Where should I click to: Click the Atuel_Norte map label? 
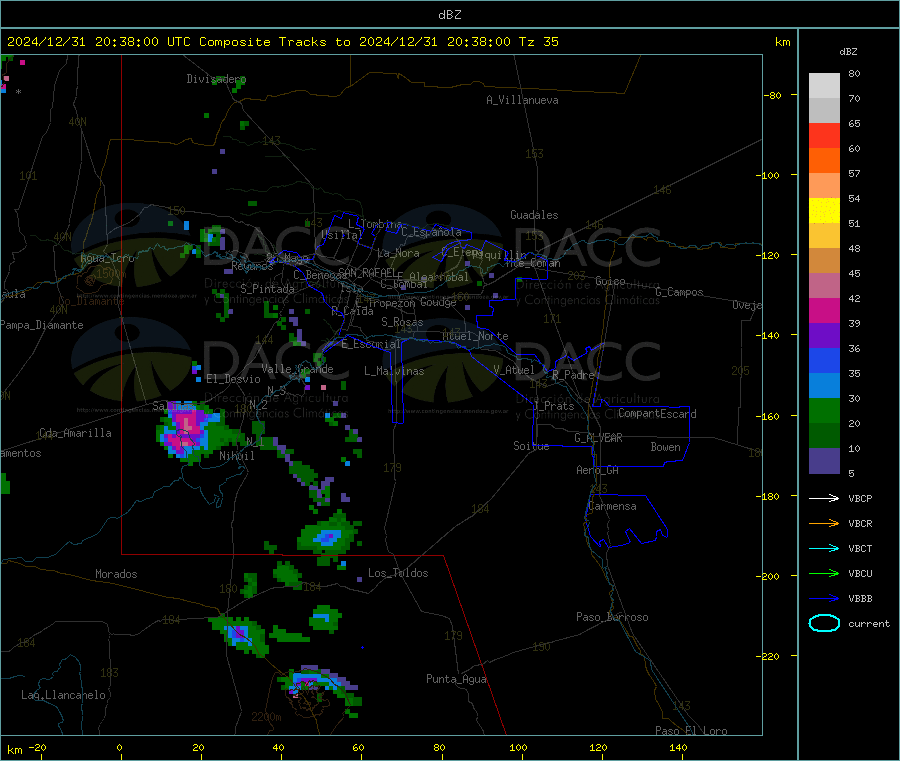[x=475, y=336]
